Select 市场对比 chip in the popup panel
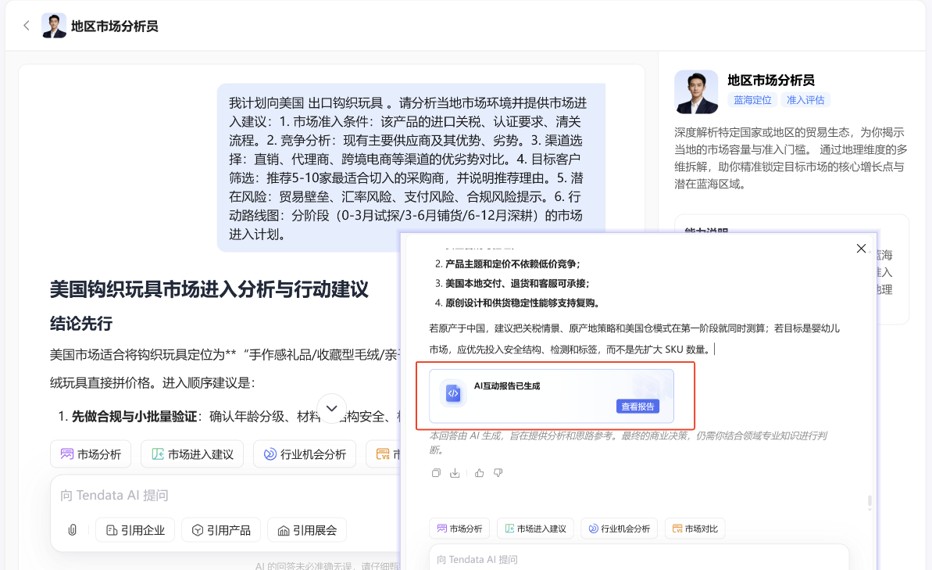932x570 pixels. [695, 528]
